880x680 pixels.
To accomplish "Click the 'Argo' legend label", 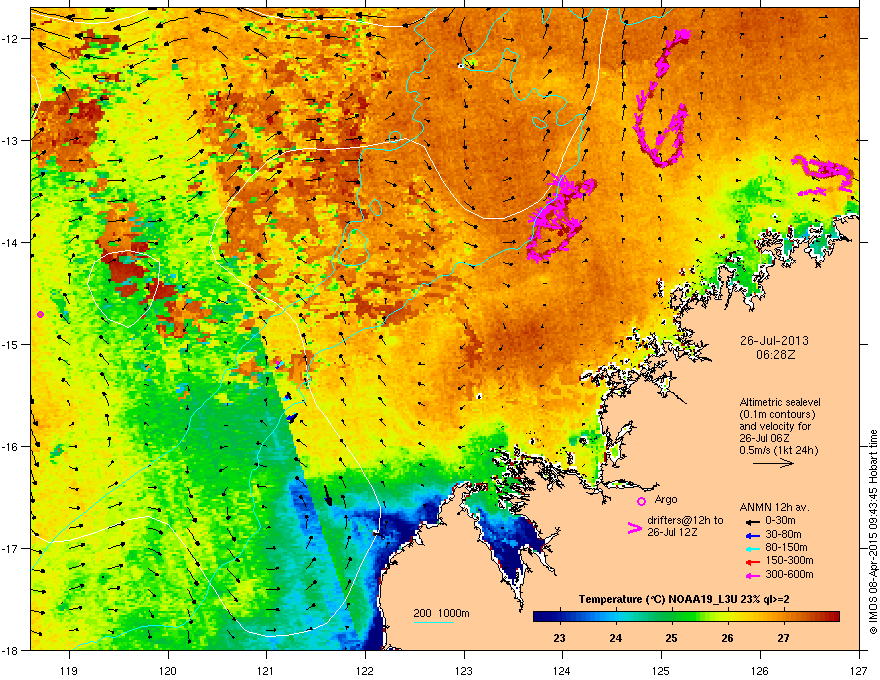I will [x=666, y=499].
